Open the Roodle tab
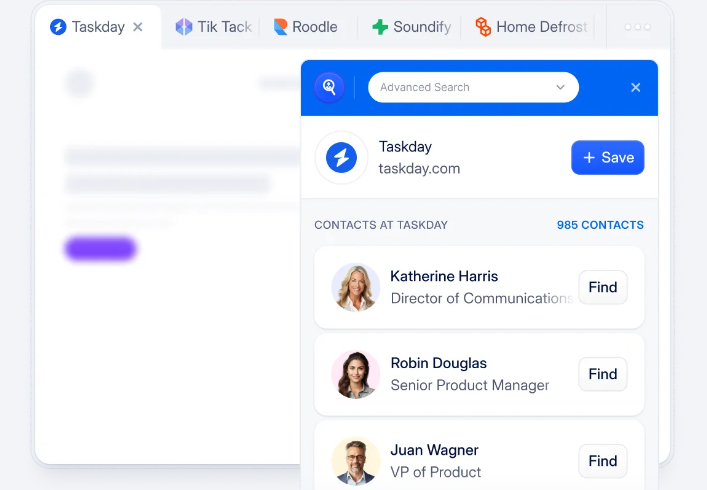The image size is (707, 490). coord(305,27)
